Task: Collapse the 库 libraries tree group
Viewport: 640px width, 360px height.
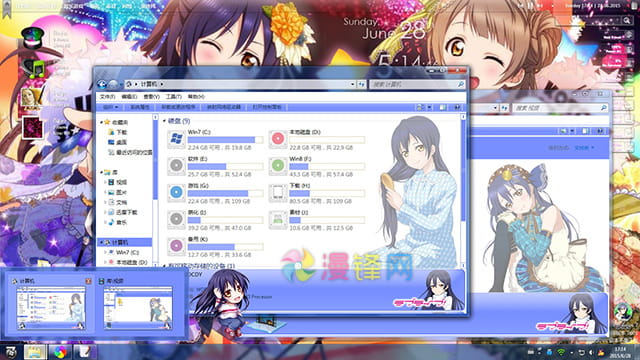Action: click(x=101, y=172)
